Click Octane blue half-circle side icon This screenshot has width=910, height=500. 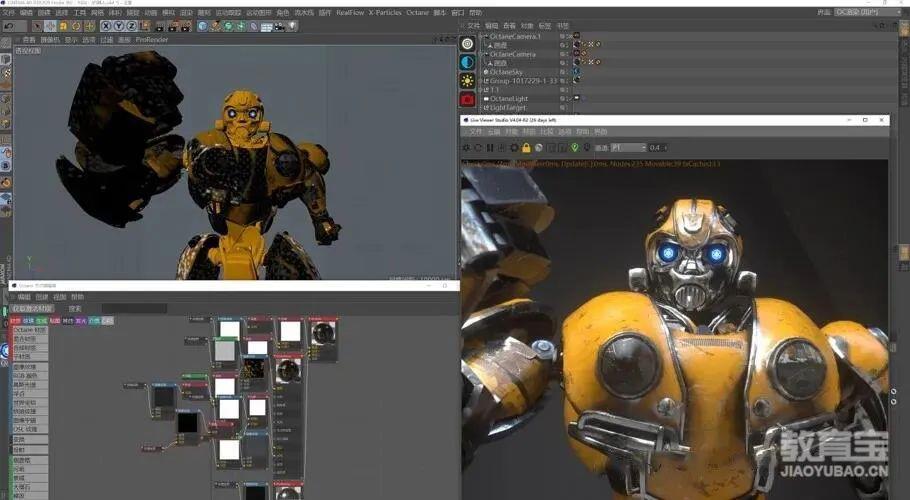[x=468, y=62]
